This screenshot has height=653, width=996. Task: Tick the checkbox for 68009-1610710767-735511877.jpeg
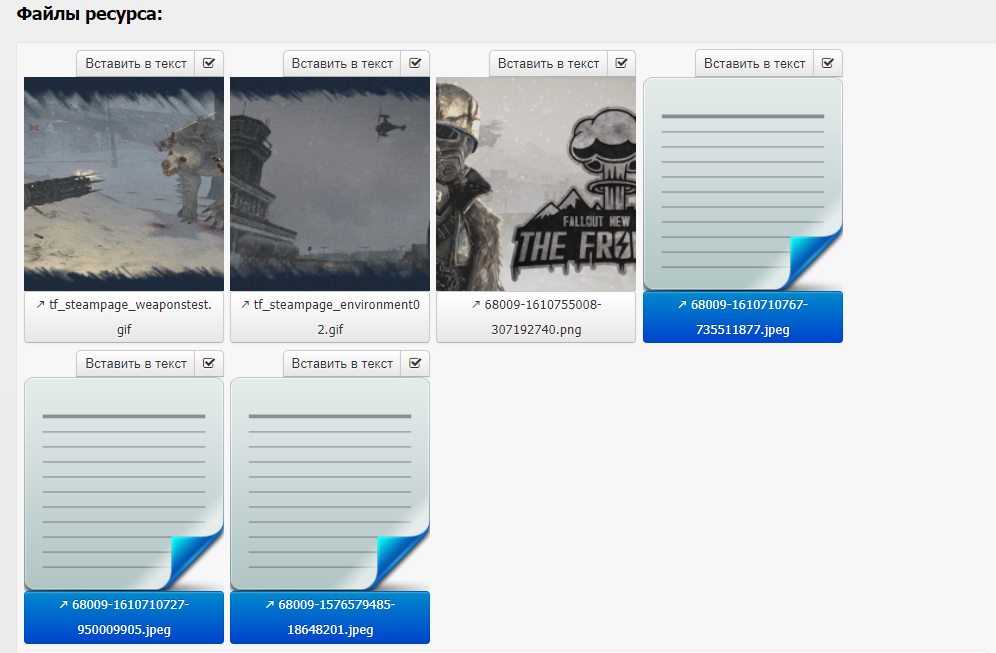[x=828, y=64]
